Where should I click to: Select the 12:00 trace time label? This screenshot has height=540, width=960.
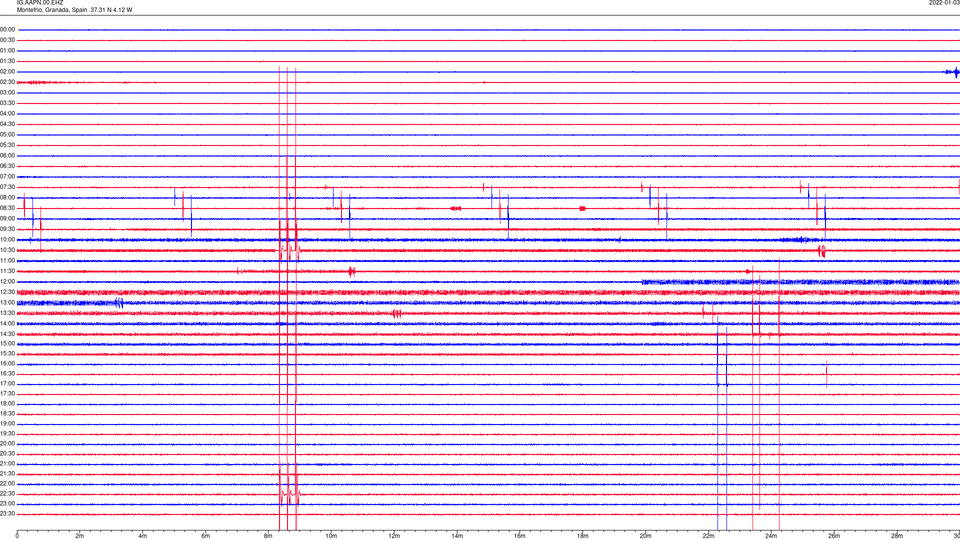pyautogui.click(x=7, y=282)
